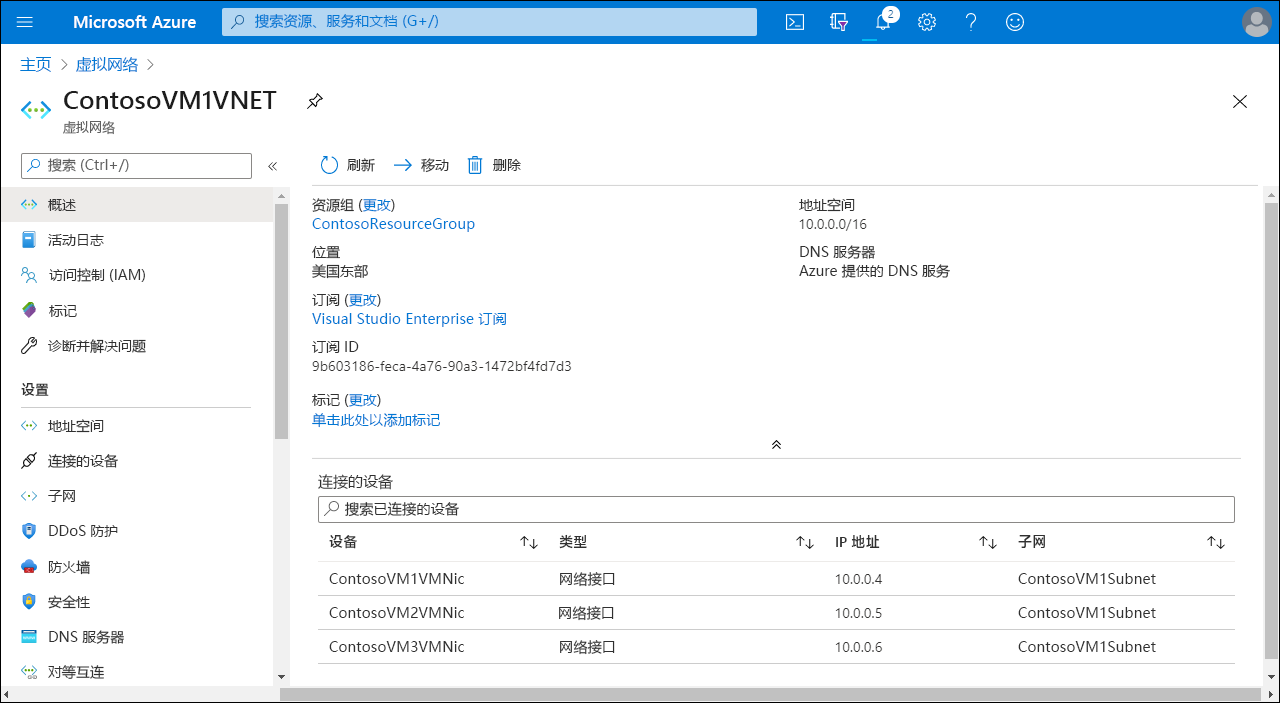Collapse the essentials section chevron
1280x703 pixels.
[776, 444]
